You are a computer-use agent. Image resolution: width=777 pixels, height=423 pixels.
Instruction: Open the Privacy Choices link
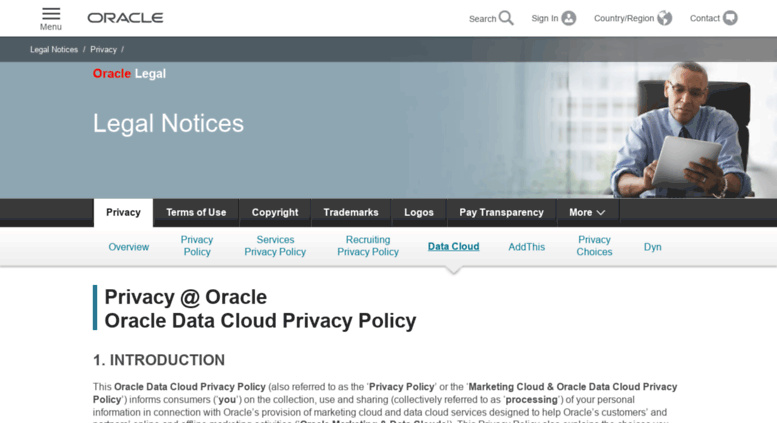[x=594, y=246]
